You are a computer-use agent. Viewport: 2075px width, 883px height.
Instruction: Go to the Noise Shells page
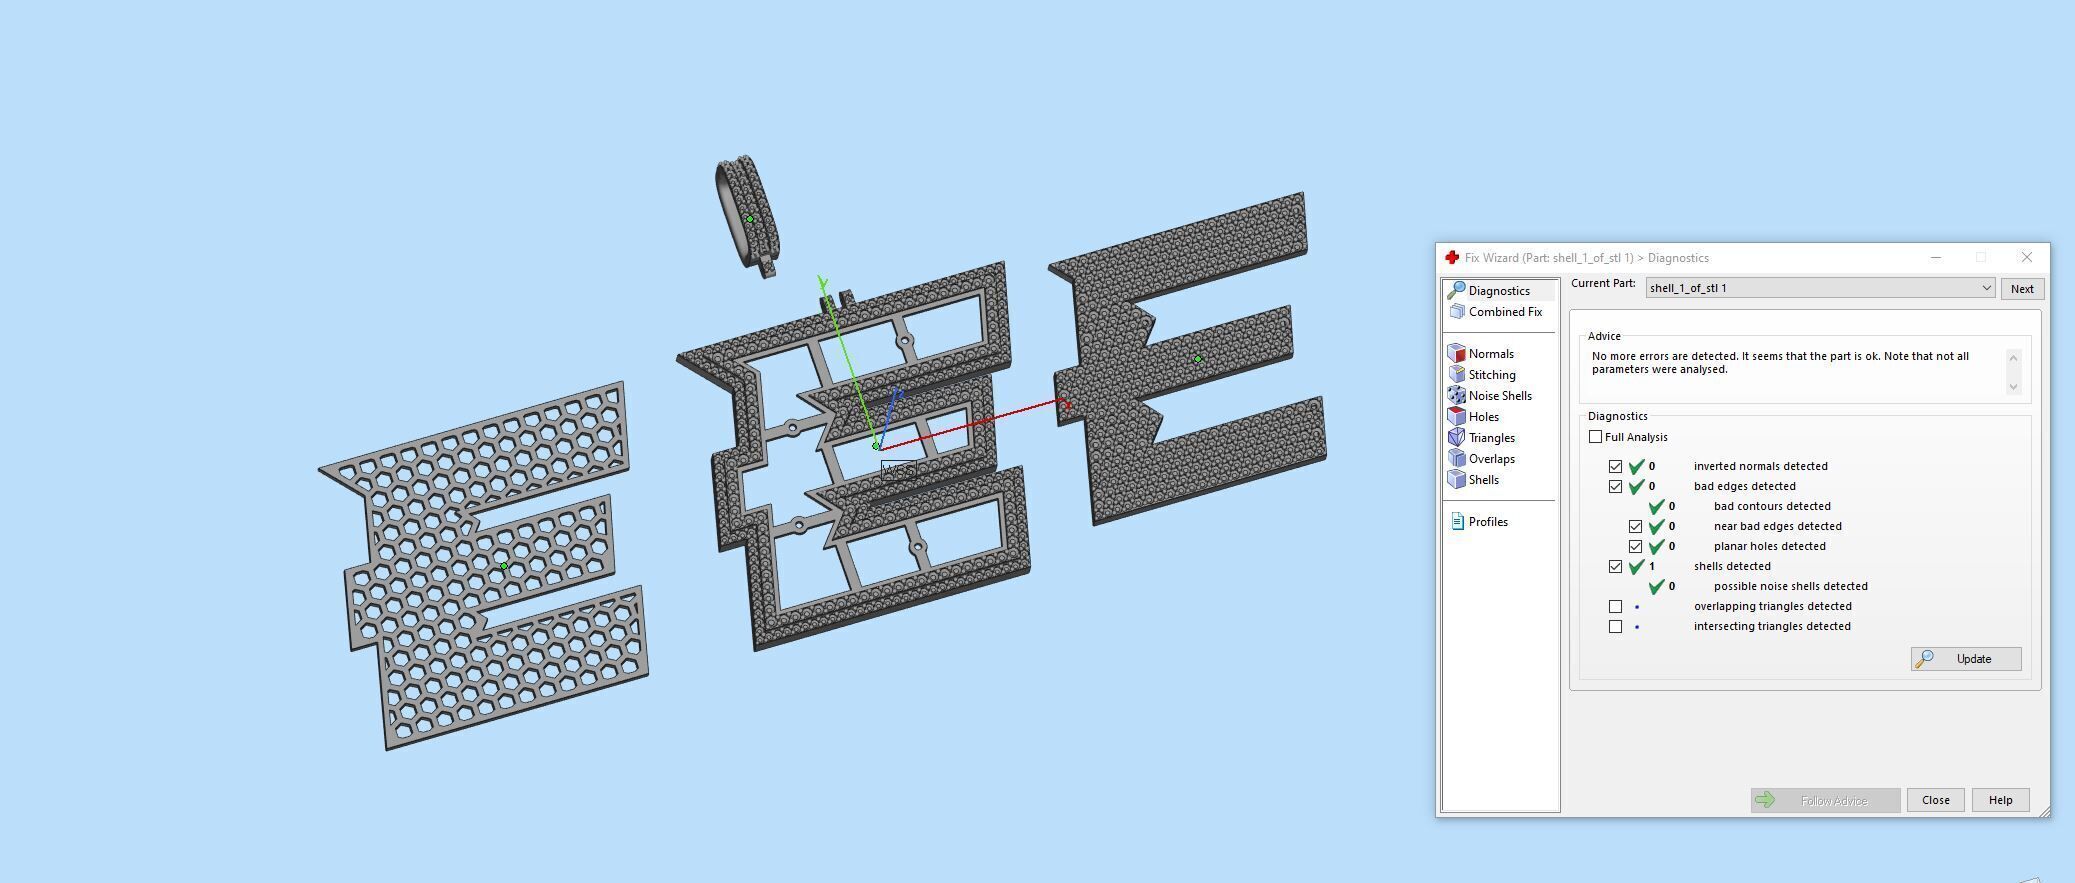[x=1500, y=396]
